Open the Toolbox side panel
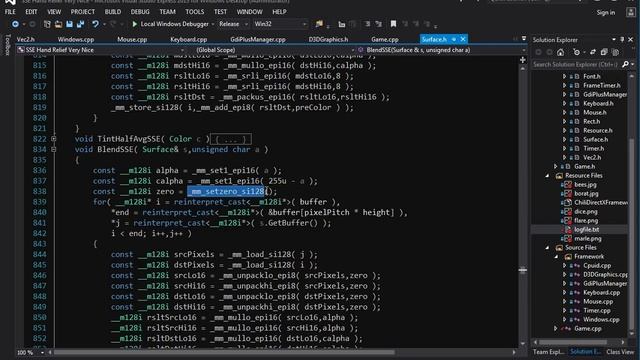This screenshot has width=640, height=360. click(x=7, y=45)
